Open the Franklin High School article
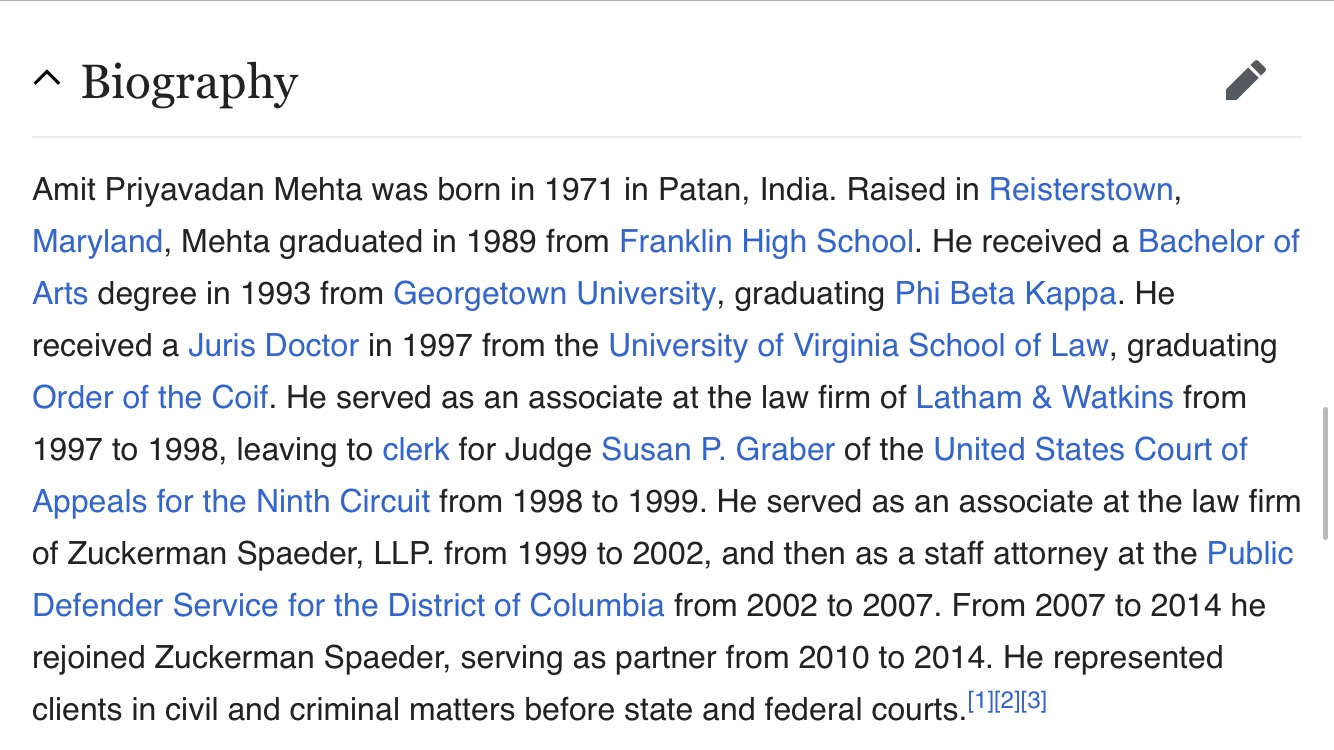 [x=766, y=241]
